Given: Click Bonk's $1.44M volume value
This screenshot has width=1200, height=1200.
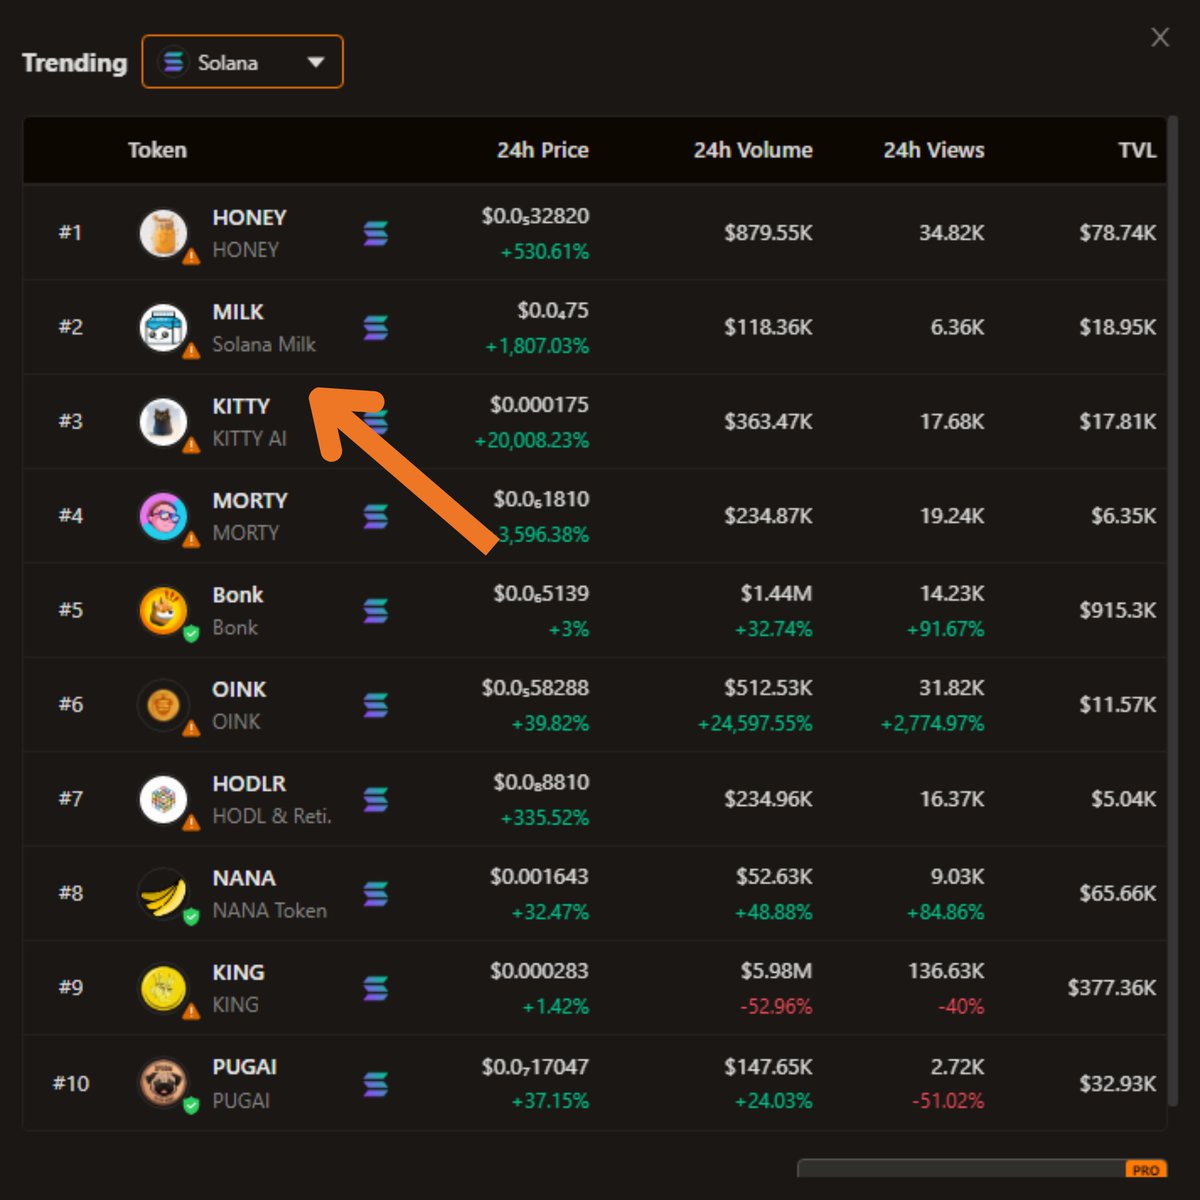Looking at the screenshot, I should click(776, 594).
